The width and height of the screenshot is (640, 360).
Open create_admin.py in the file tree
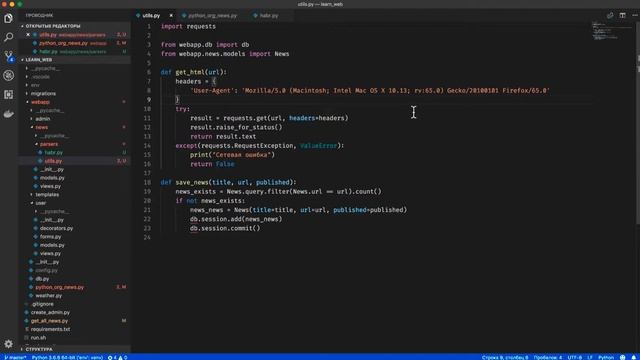(50, 313)
